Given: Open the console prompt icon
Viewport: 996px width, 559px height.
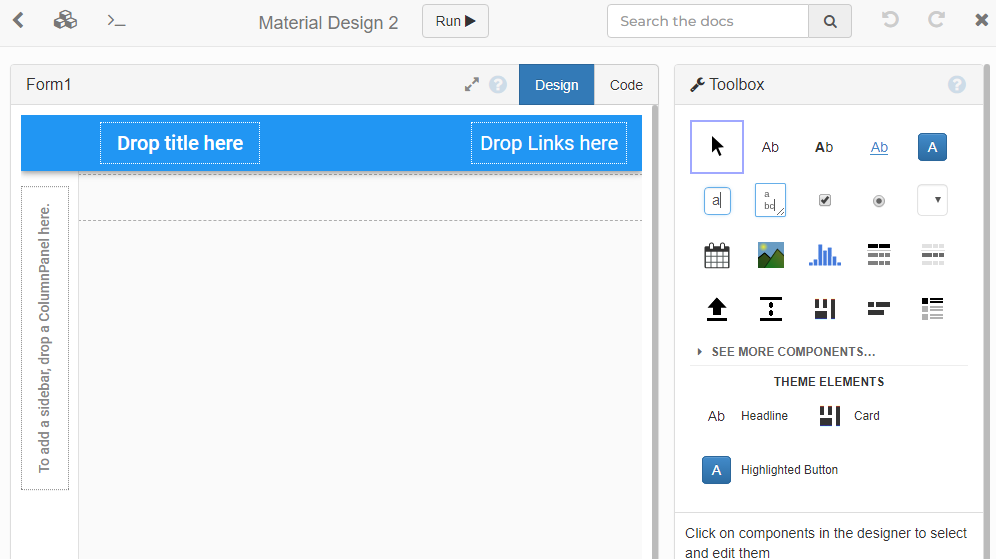Looking at the screenshot, I should 116,21.
